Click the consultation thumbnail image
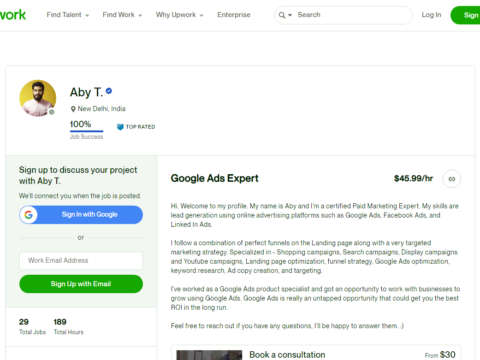This screenshot has width=480, height=360. coord(209,355)
